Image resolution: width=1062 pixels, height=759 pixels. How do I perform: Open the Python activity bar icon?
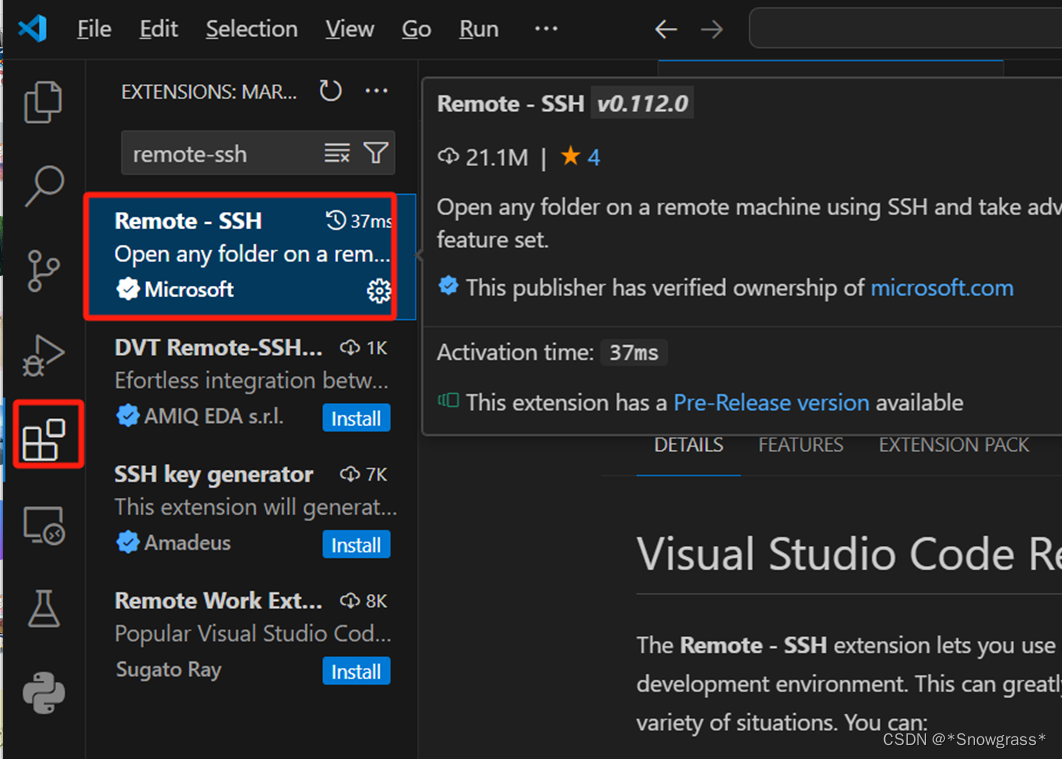click(x=44, y=693)
